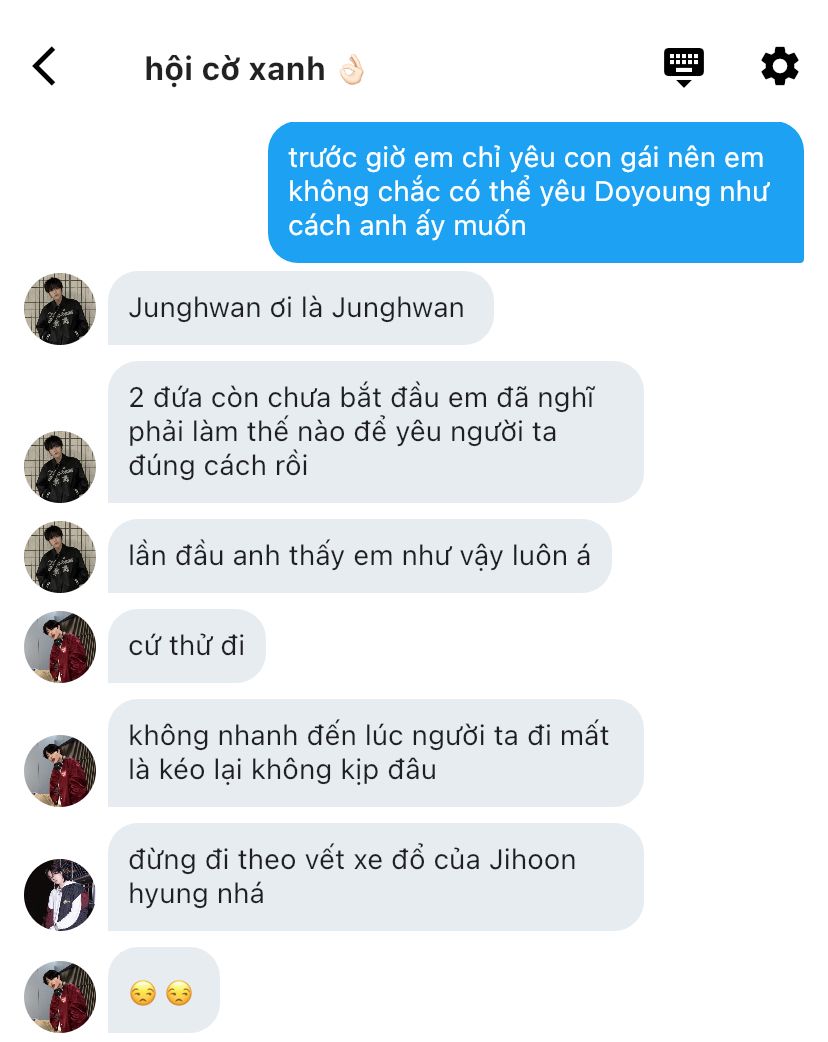Select message "đừng đi theo vết xe đổ"
This screenshot has height=1042, width=828.
pos(375,877)
